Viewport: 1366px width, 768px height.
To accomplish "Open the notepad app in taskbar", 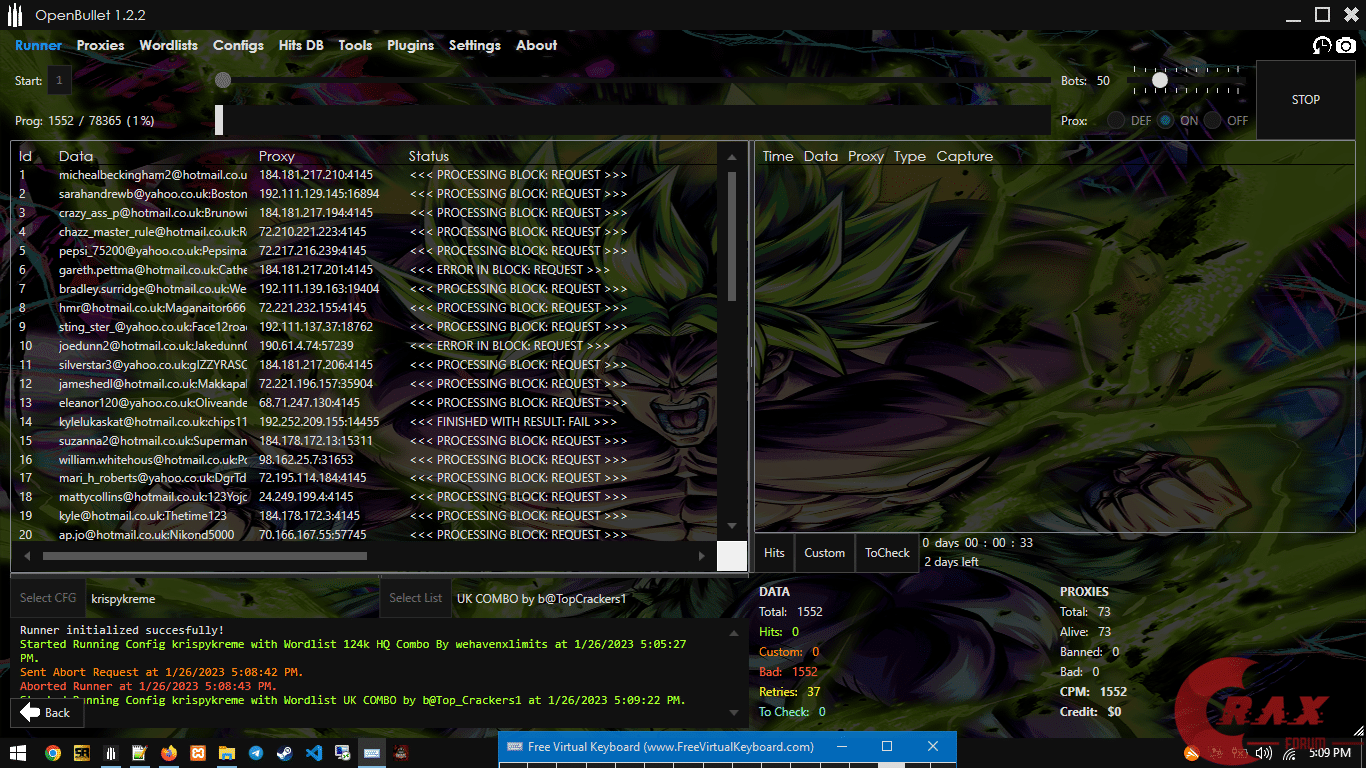I will coord(140,753).
